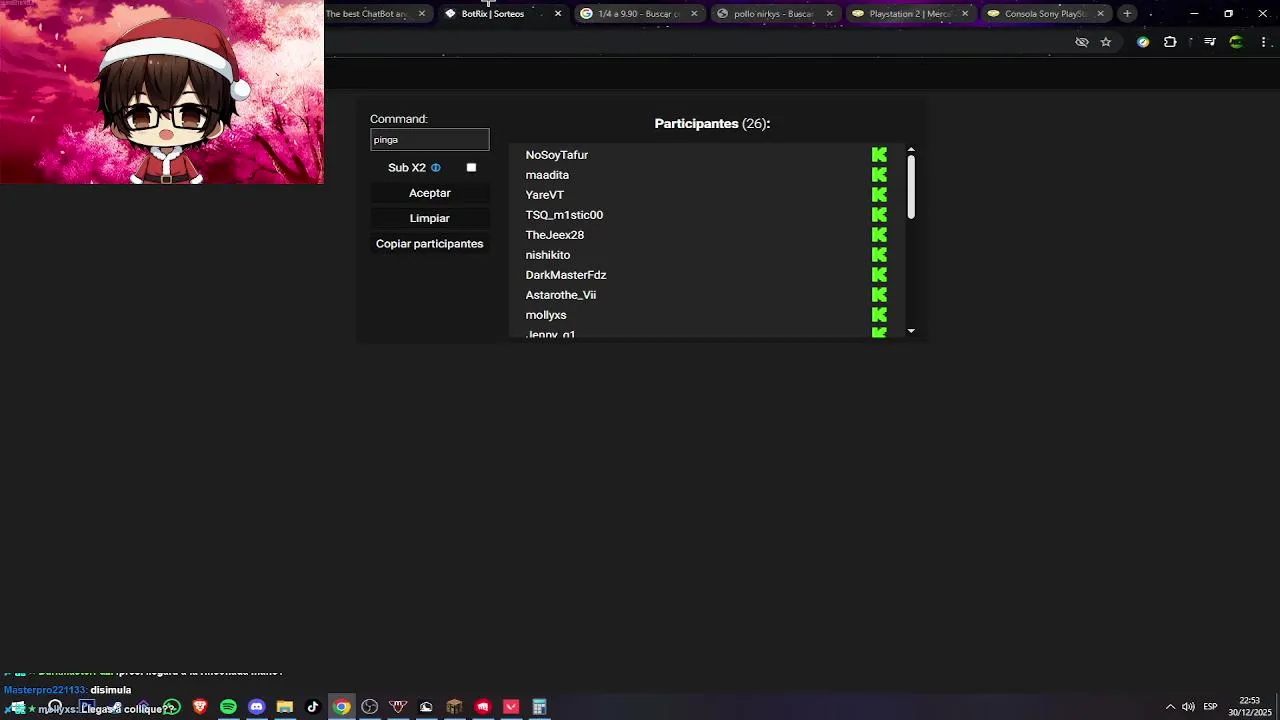
Task: Enable the Sub X2 checkbox
Action: tap(471, 168)
